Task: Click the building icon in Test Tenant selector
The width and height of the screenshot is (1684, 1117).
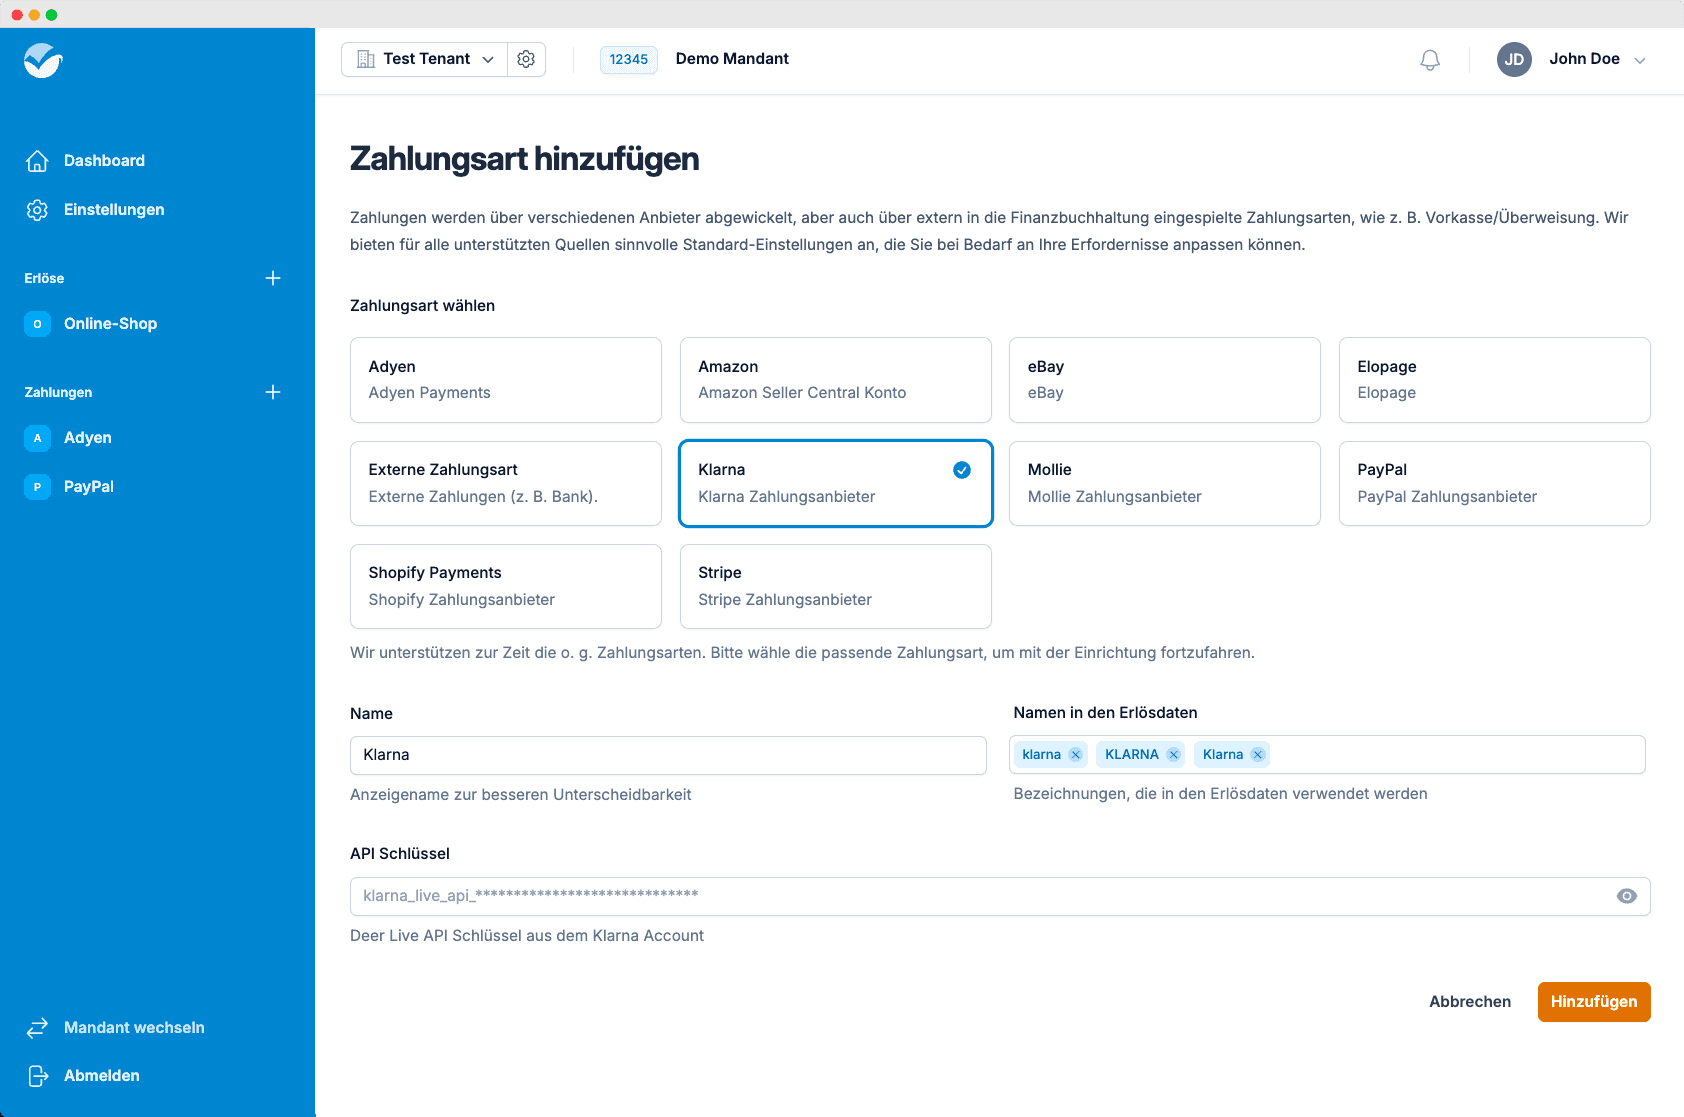Action: point(366,59)
